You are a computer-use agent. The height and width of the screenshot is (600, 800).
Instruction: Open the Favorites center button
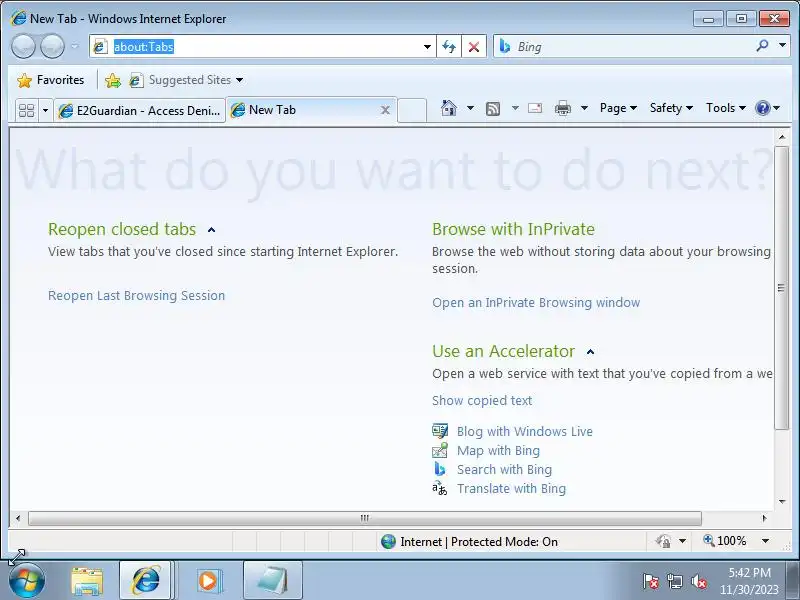click(x=50, y=80)
